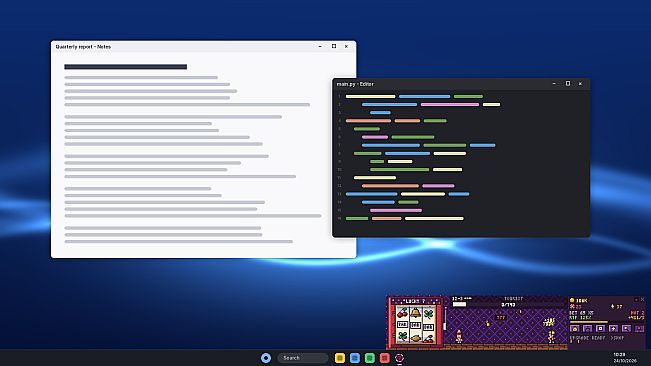Click the sparkle star icon button in game panel

pos(613,329)
